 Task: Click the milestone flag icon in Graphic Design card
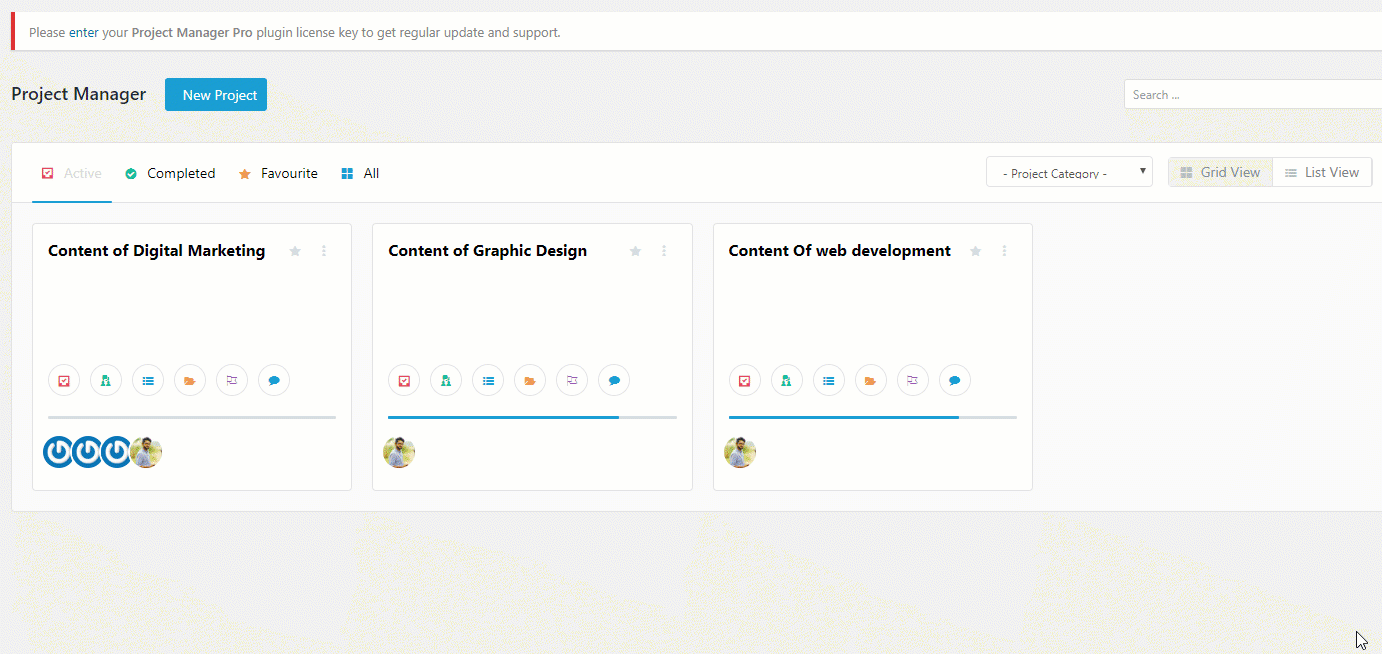pos(572,380)
